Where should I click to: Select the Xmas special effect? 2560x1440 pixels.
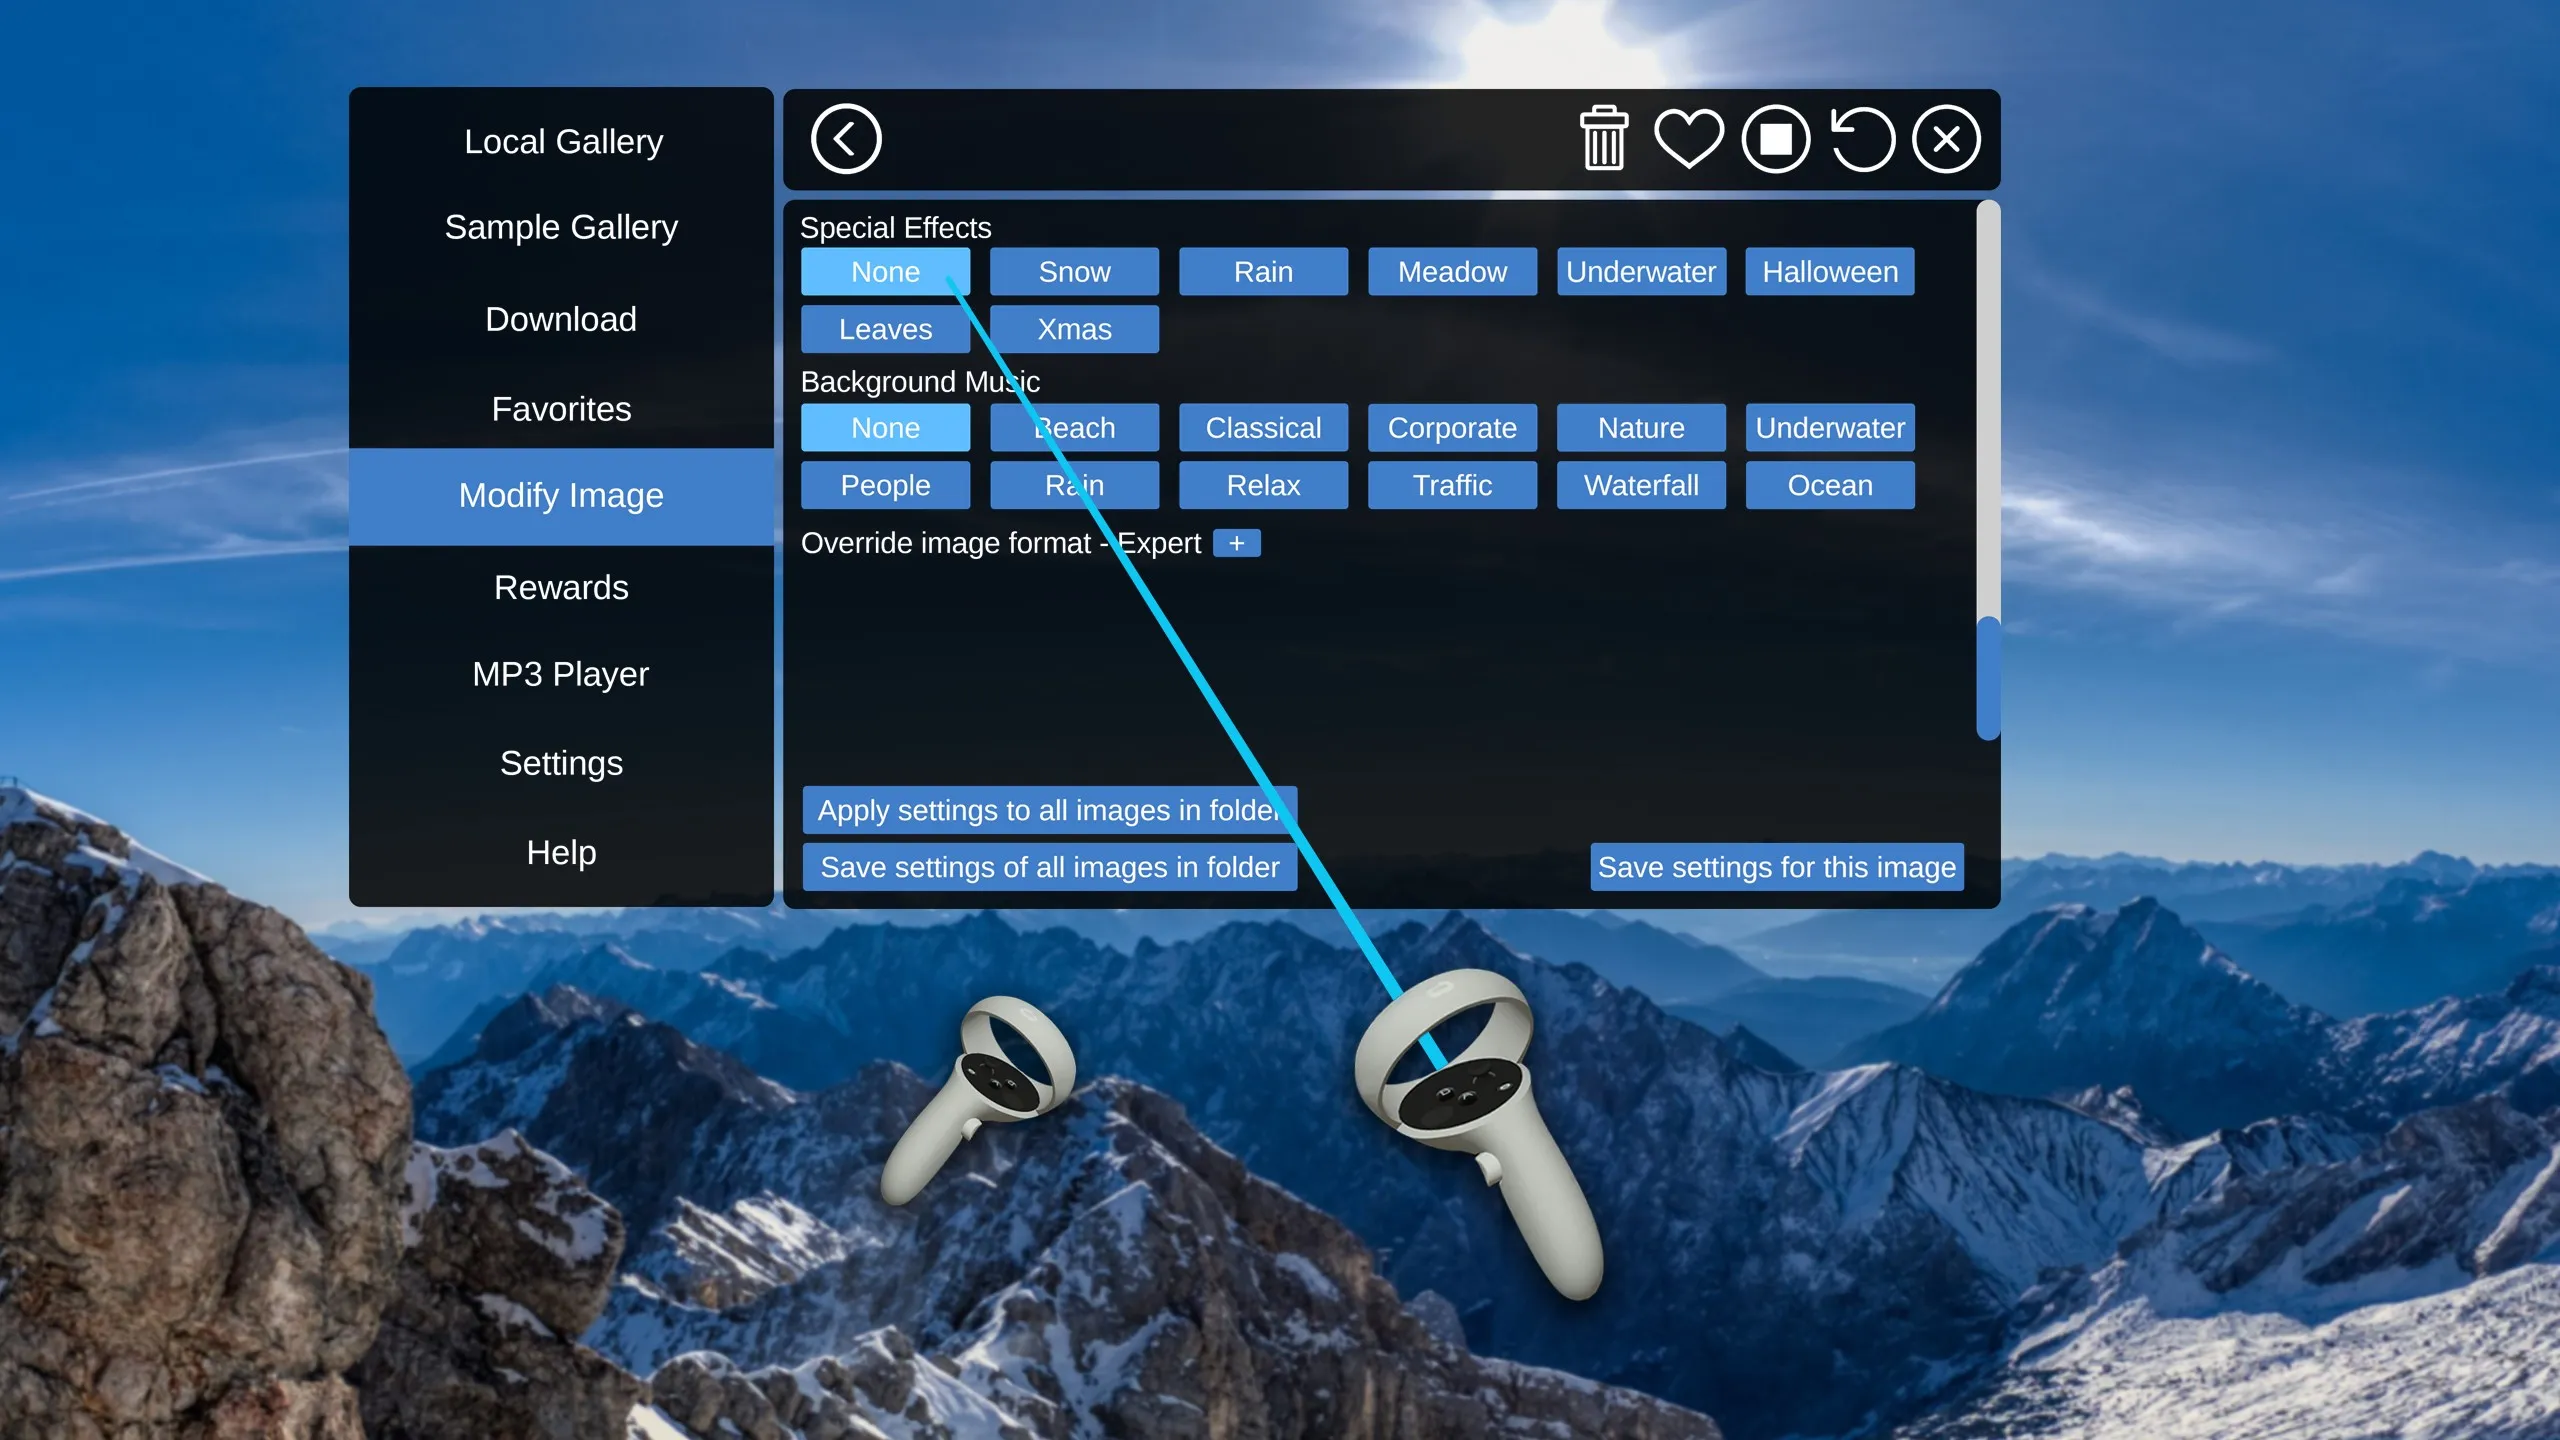pos(1074,329)
